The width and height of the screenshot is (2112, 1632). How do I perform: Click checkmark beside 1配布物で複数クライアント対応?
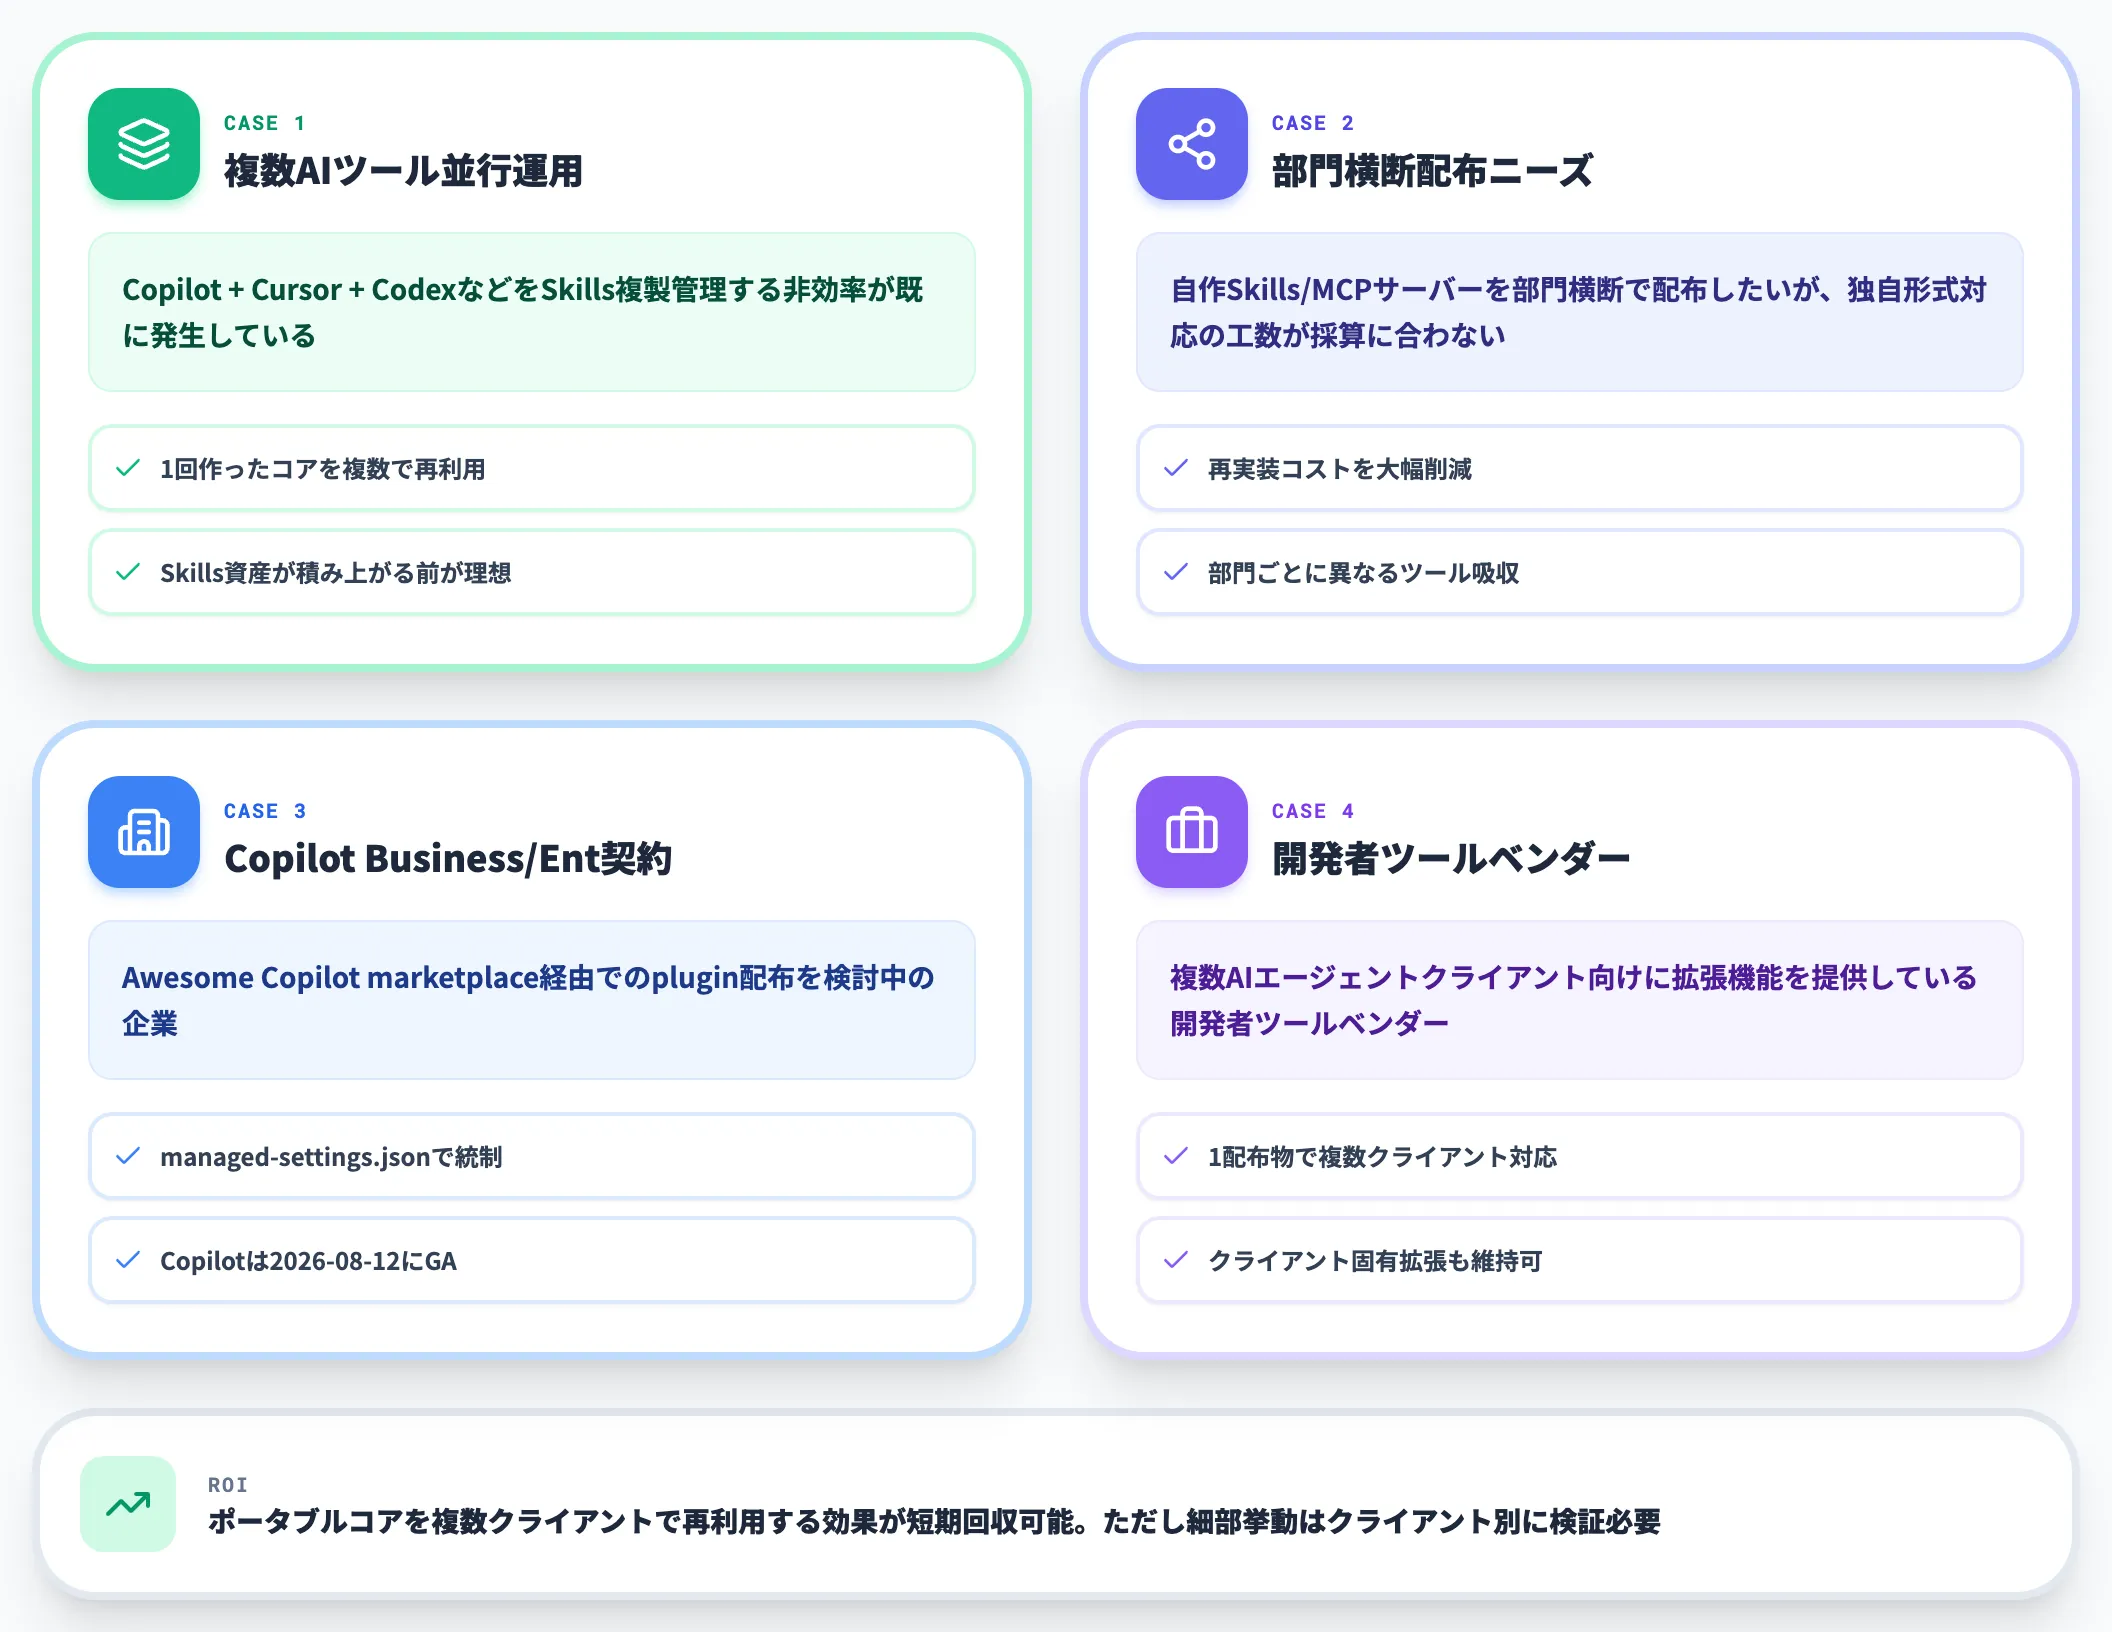coord(1176,1156)
